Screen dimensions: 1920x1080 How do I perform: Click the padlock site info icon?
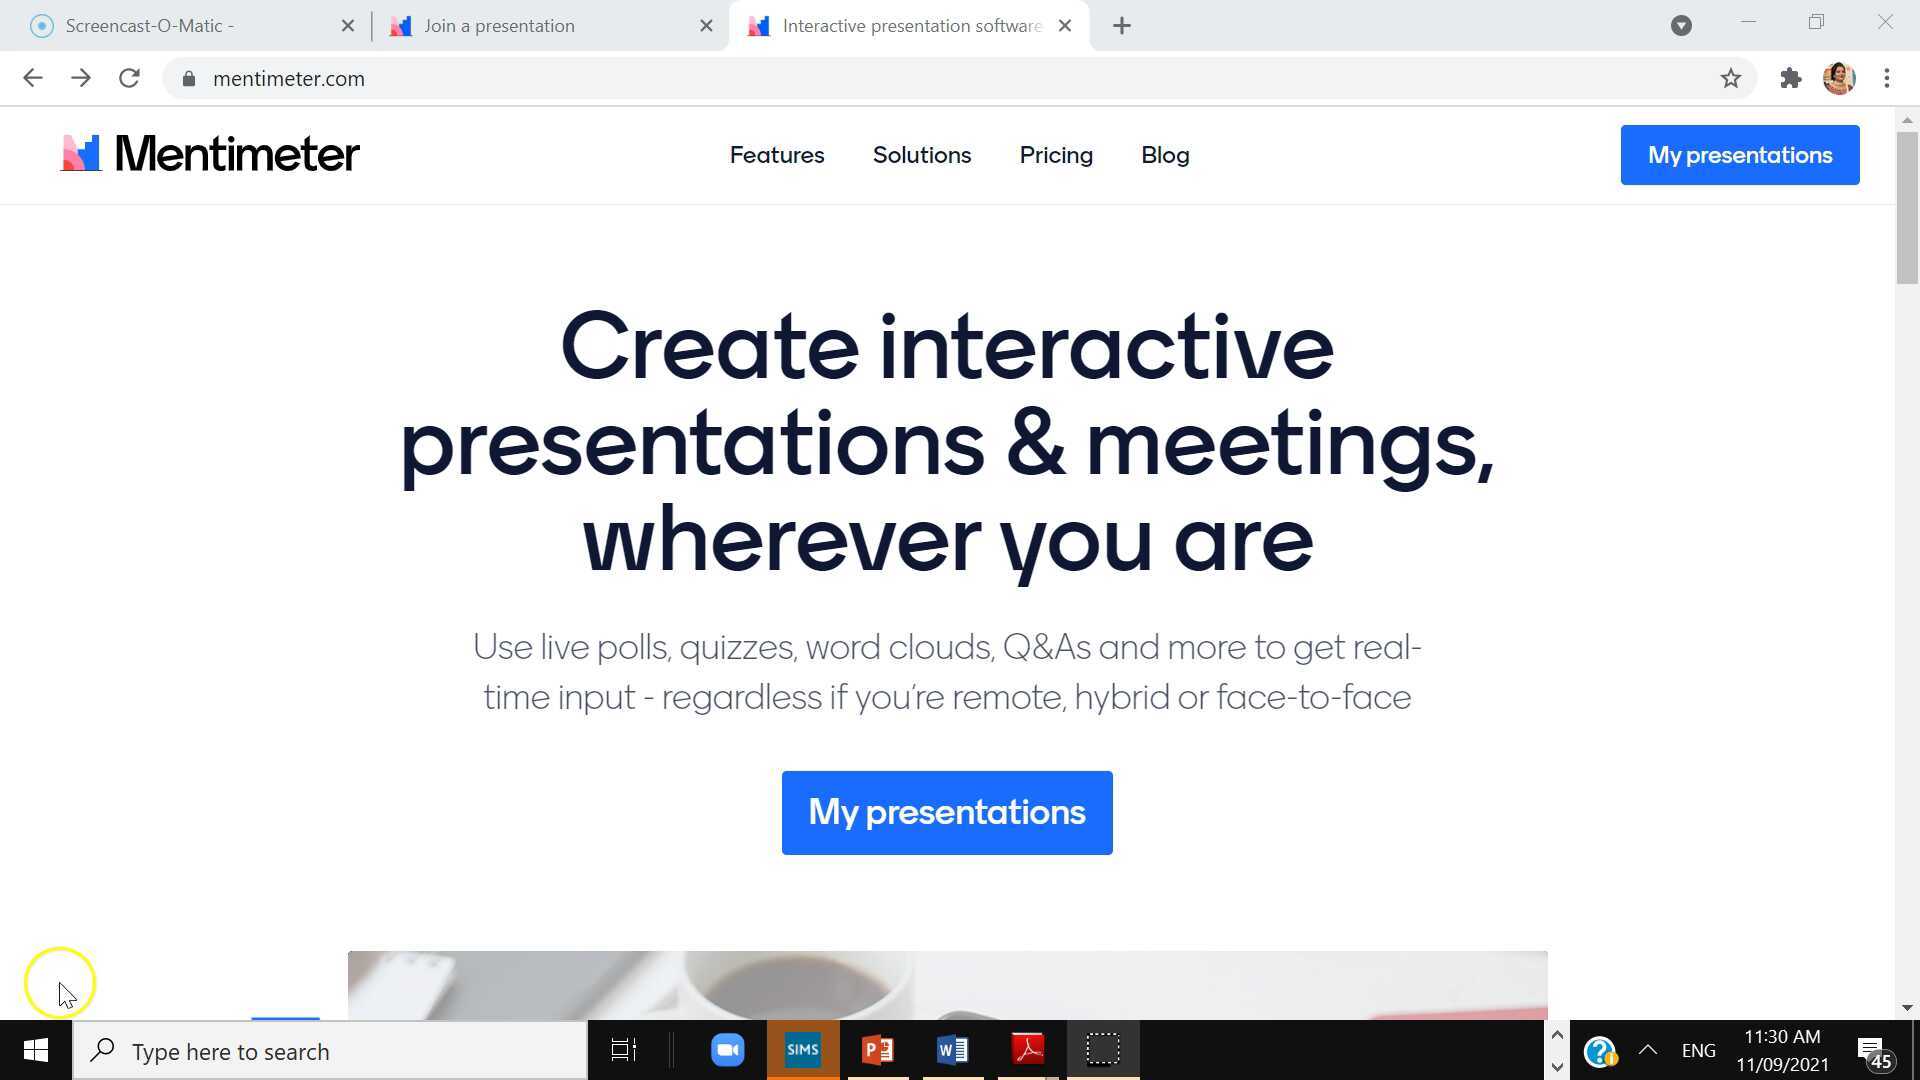click(189, 78)
